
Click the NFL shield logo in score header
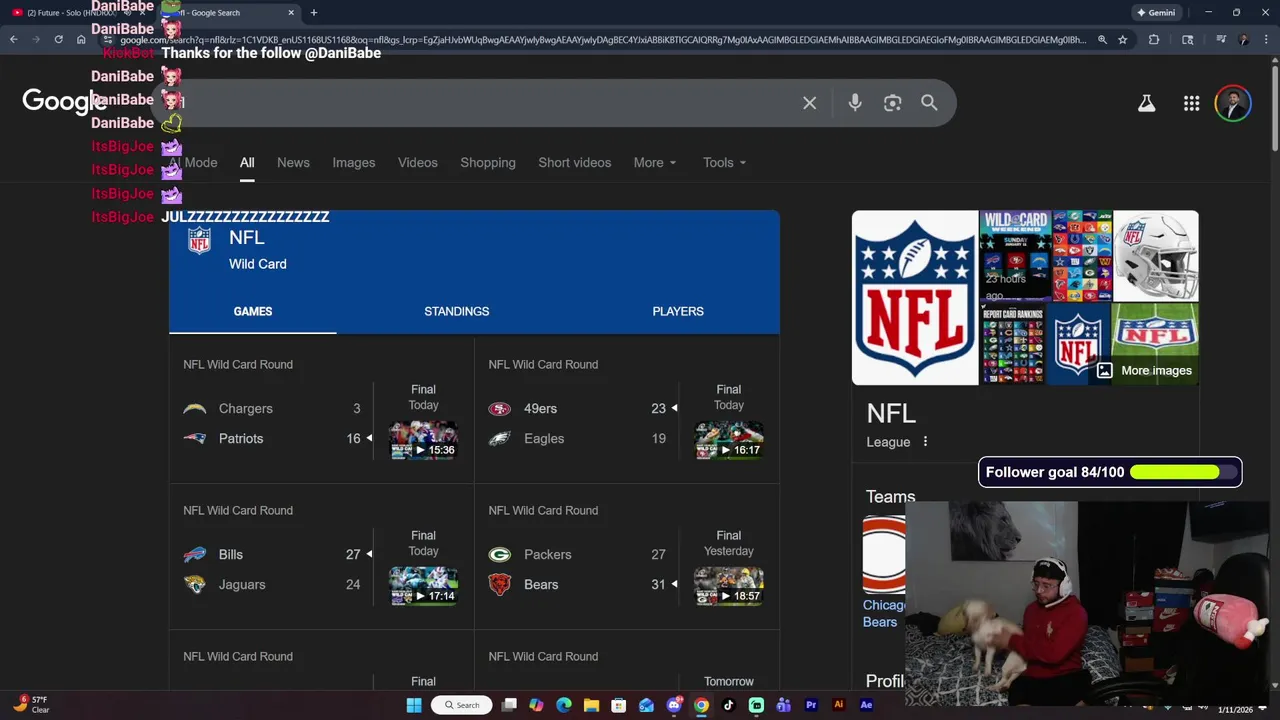[x=200, y=241]
